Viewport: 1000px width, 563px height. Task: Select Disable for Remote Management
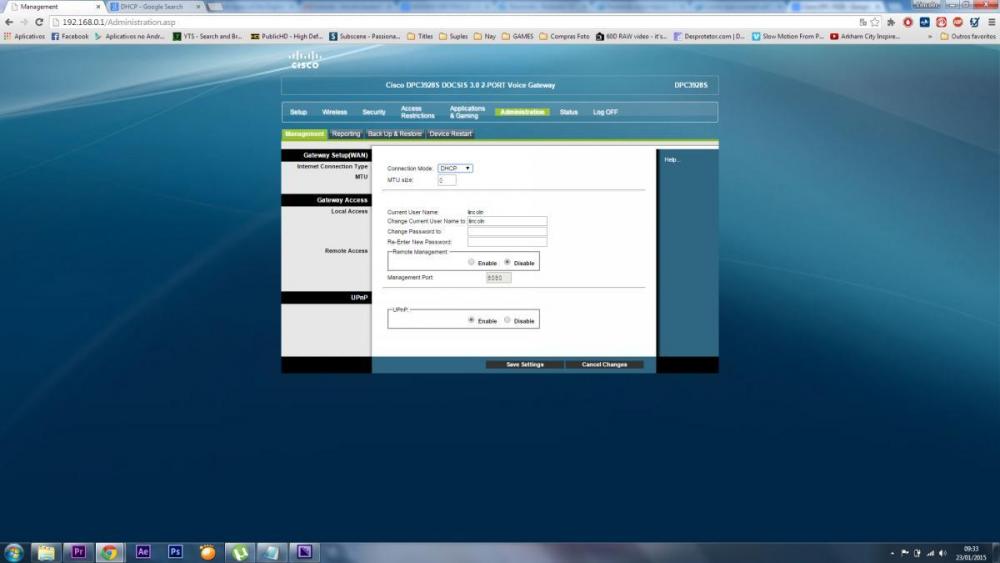pyautogui.click(x=508, y=262)
